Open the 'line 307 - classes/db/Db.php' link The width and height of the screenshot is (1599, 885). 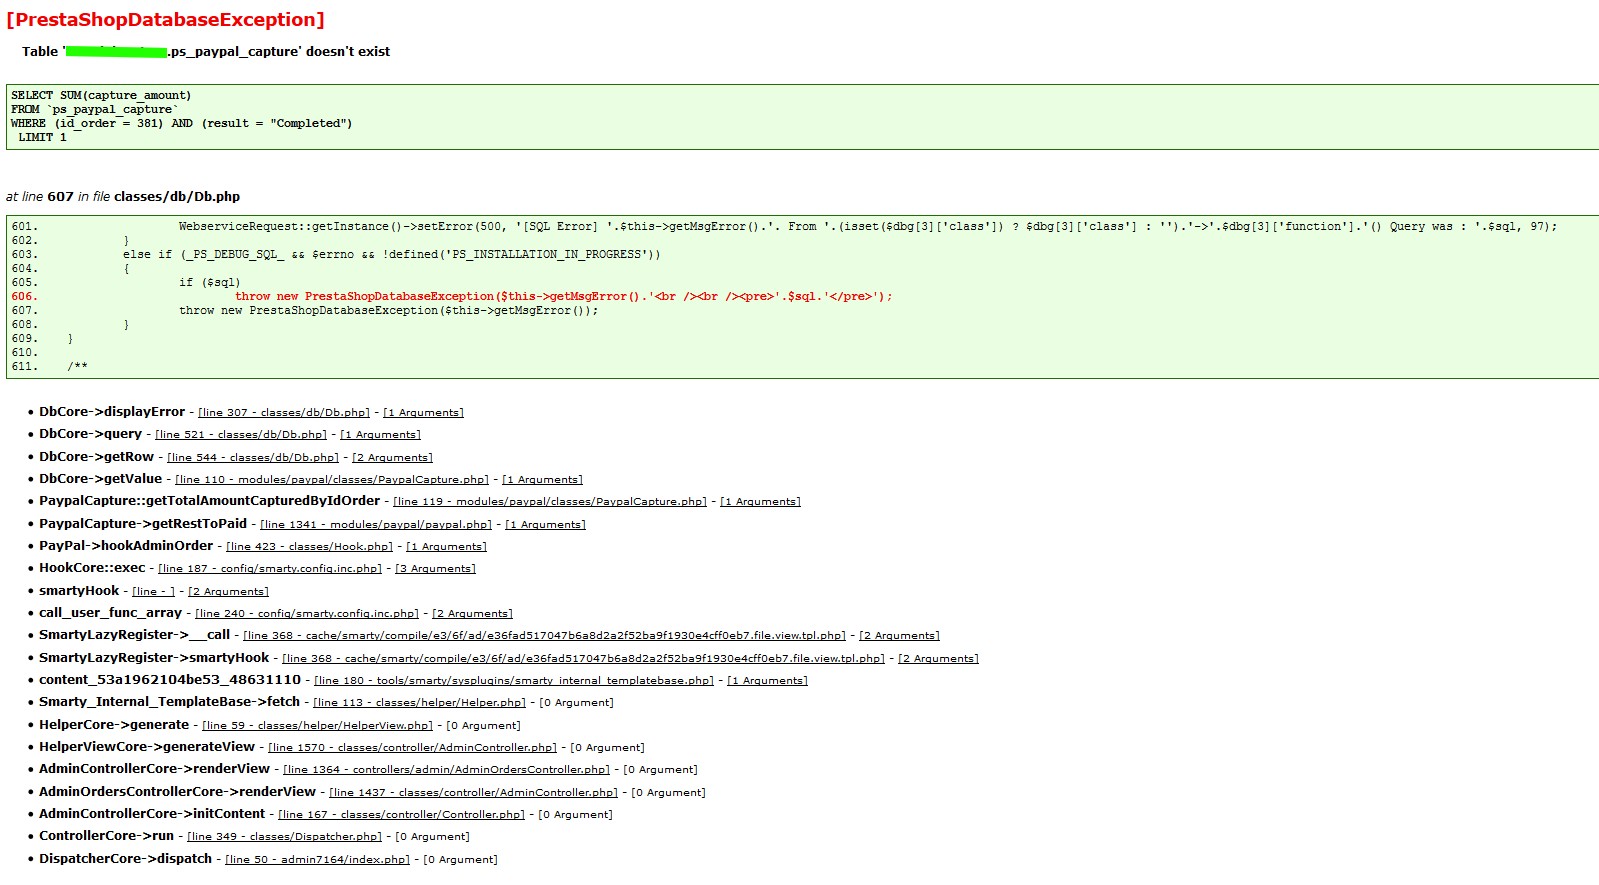click(284, 413)
